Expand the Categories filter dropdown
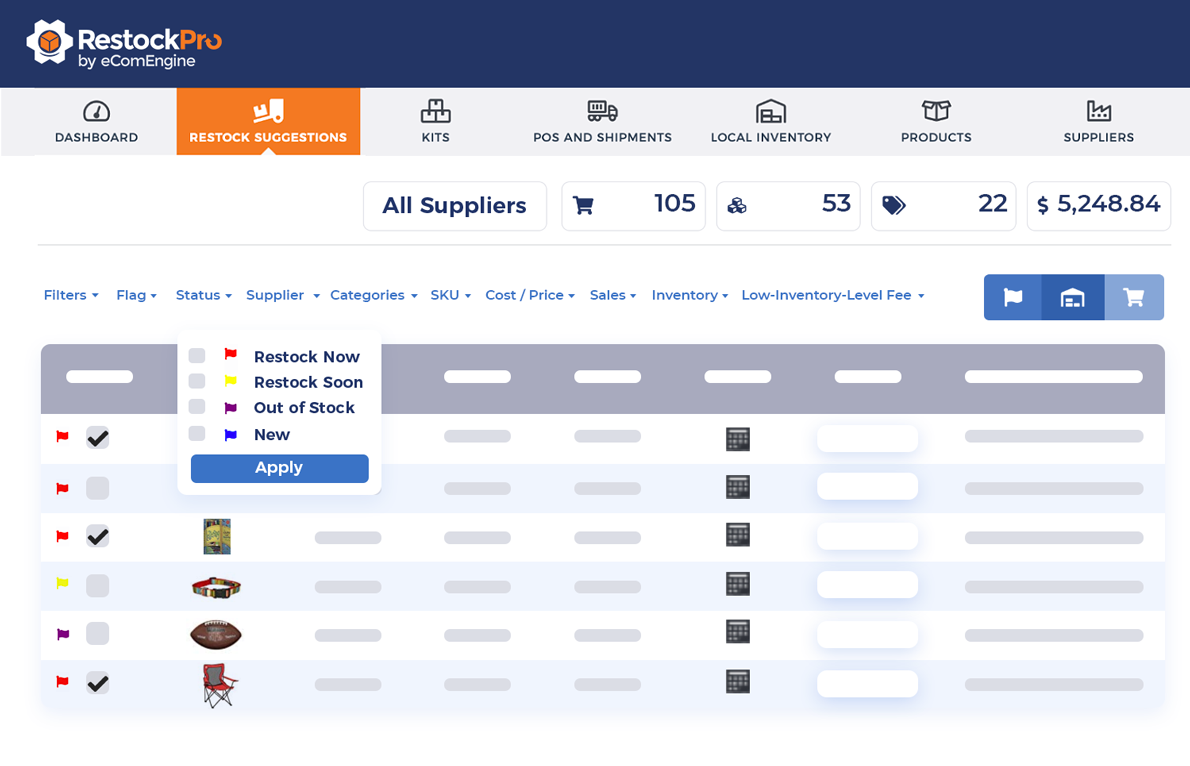 point(373,295)
